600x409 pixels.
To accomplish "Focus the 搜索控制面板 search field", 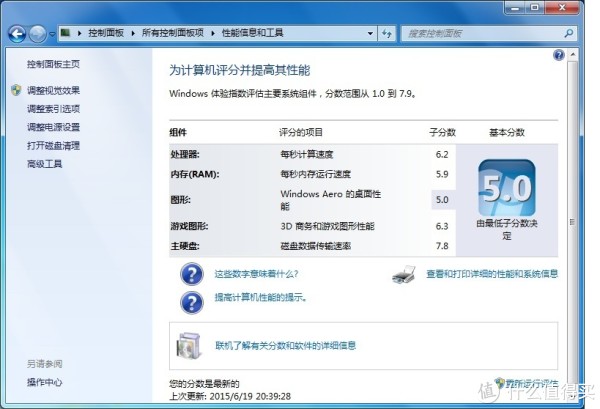I will [x=482, y=34].
